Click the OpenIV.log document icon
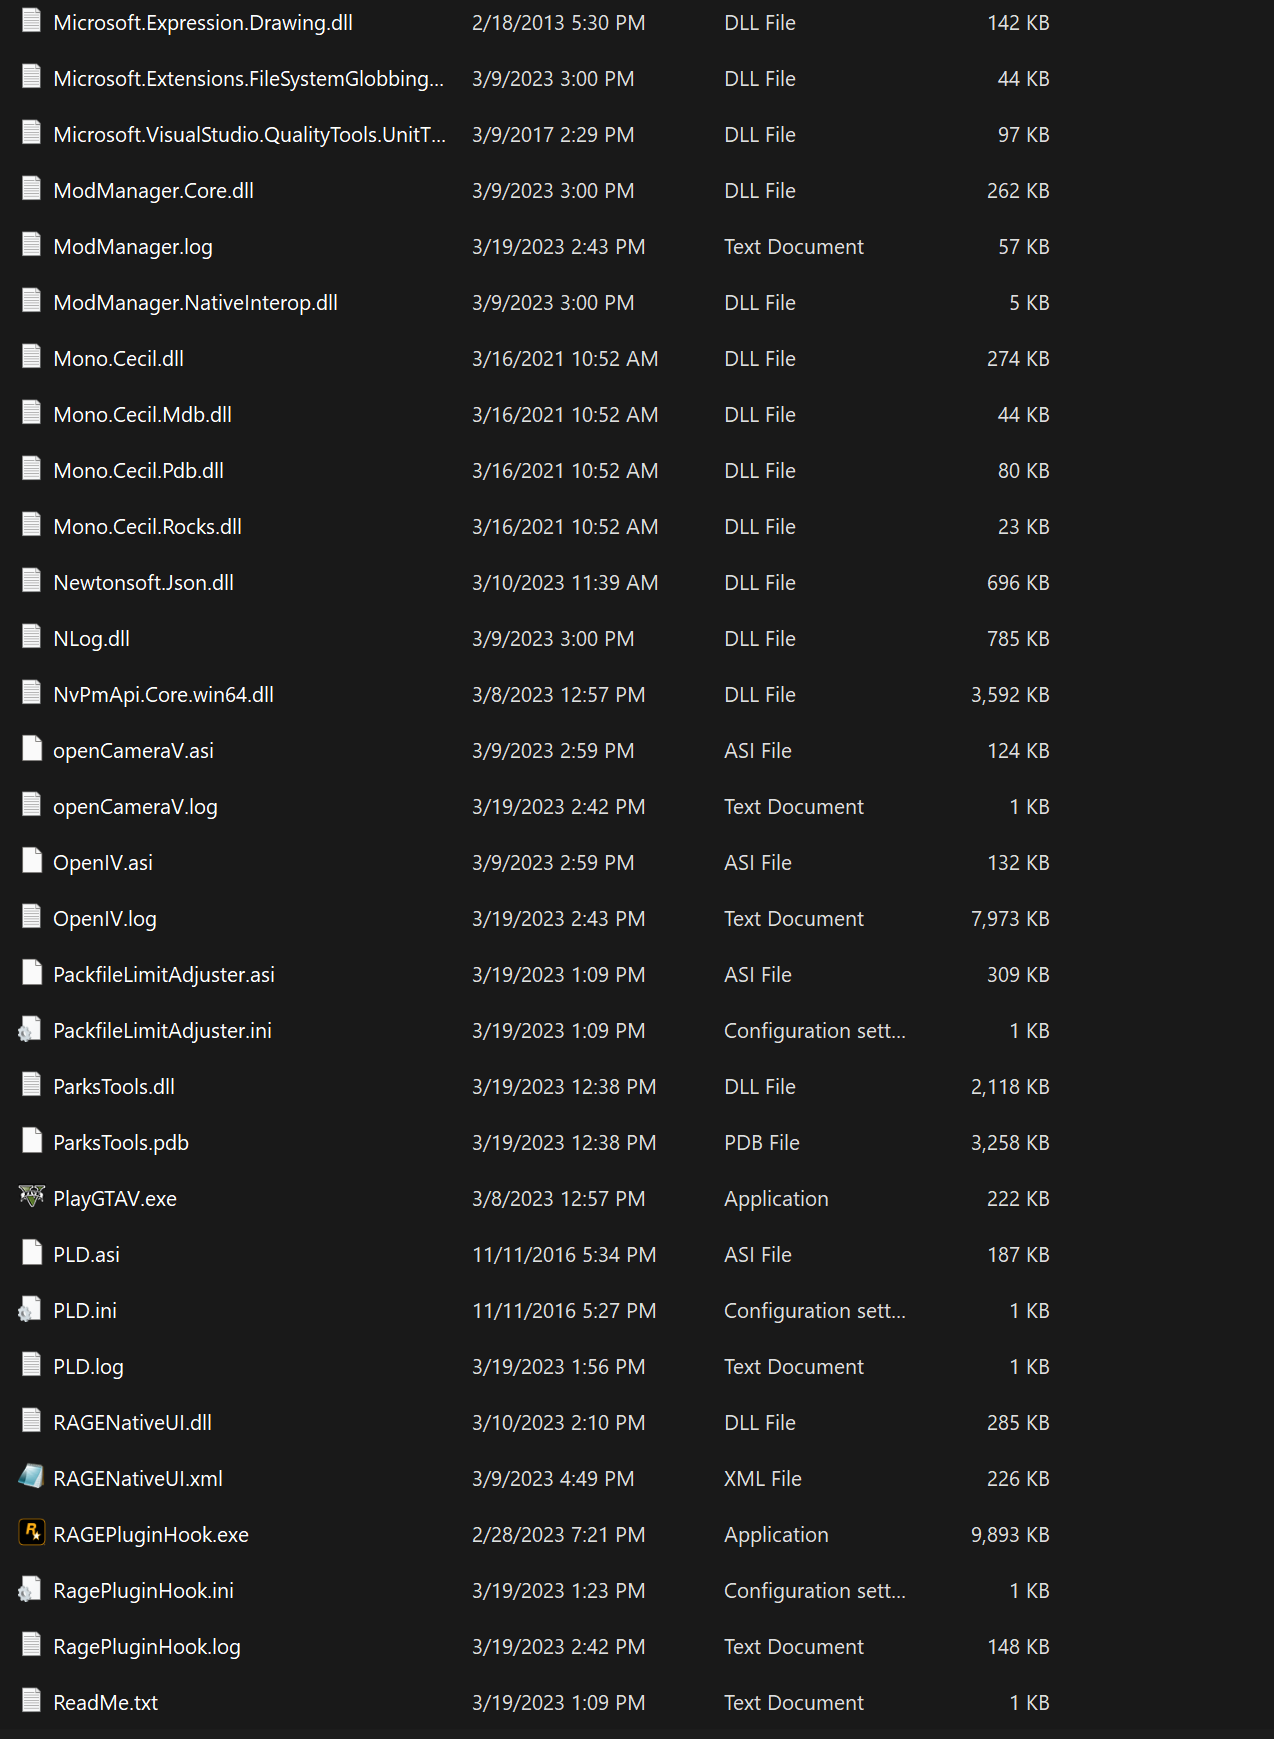This screenshot has width=1274, height=1739. (32, 917)
